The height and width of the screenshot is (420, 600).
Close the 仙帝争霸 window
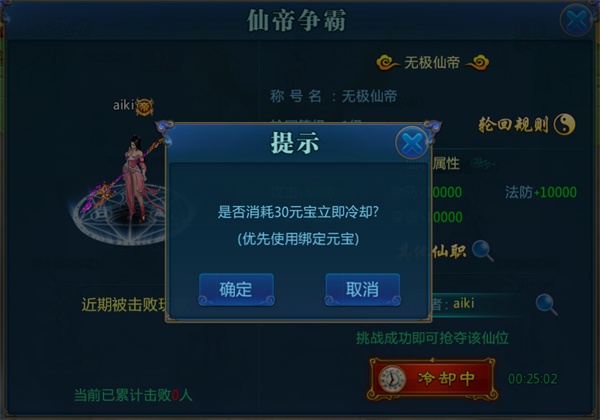(x=576, y=20)
